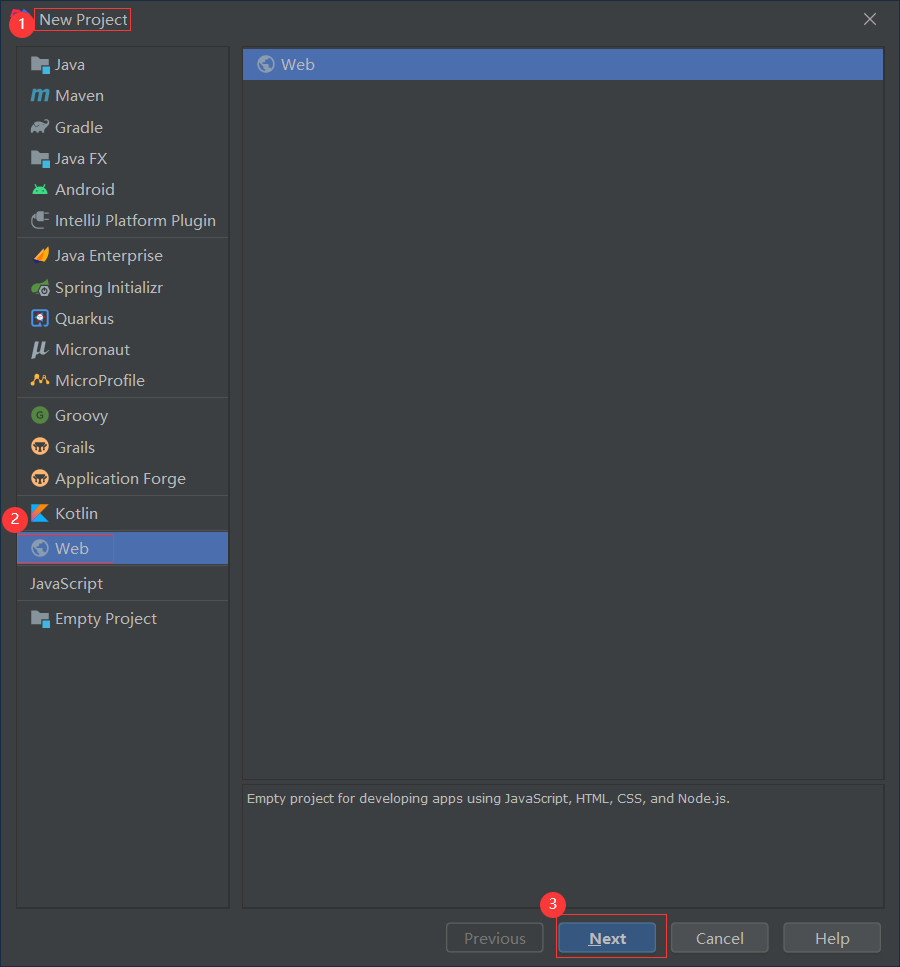Click the Java Enterprise orange icon
Image resolution: width=900 pixels, height=967 pixels.
coord(40,255)
